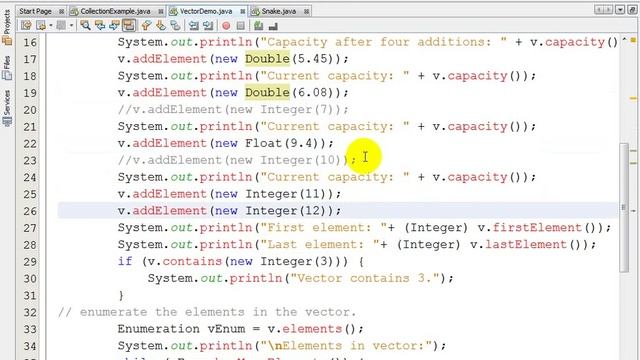Screen dimensions: 640x360
Task: Click line number 22 in the gutter
Action: tap(30, 144)
